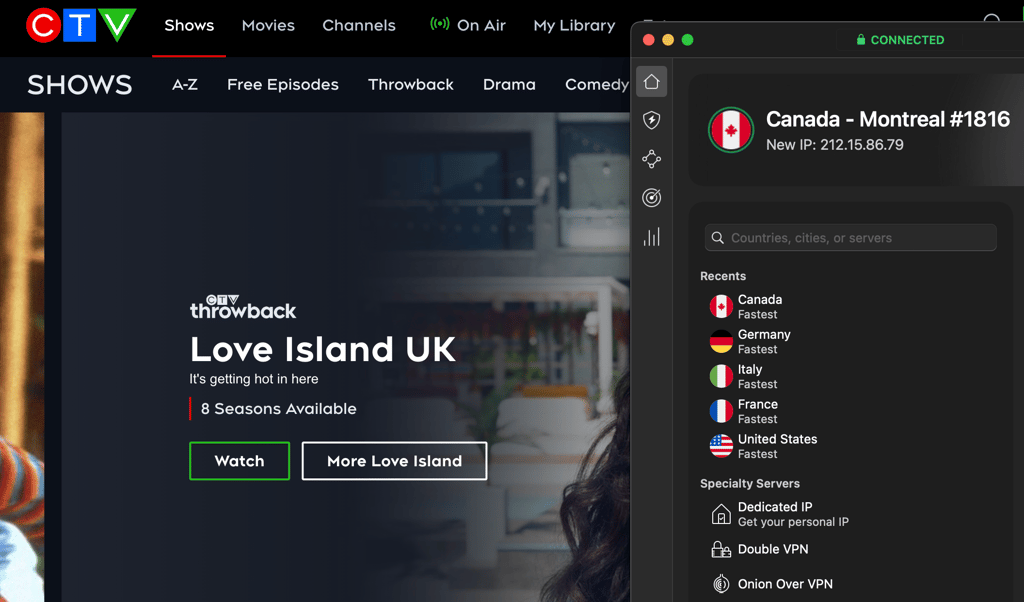Open Movies in CTV navigation
Image resolution: width=1024 pixels, height=602 pixels.
pos(268,25)
